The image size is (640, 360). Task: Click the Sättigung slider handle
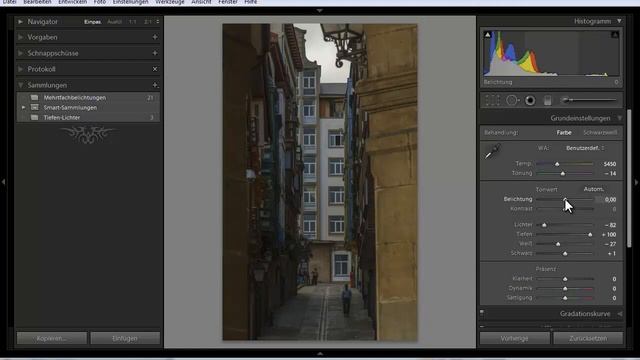(x=565, y=298)
